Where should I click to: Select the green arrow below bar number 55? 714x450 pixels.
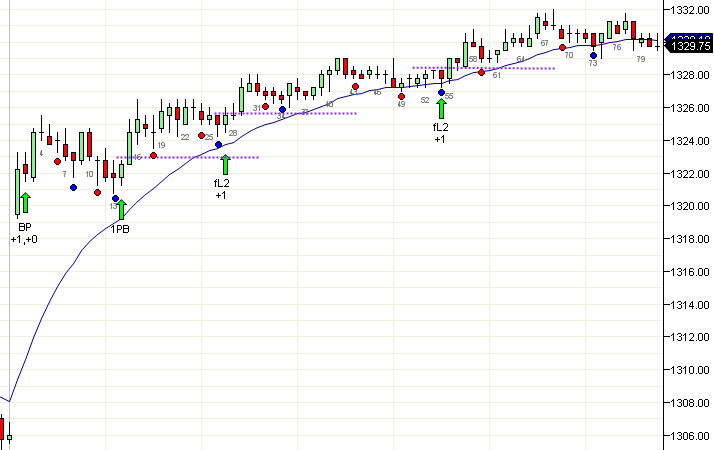pos(441,109)
